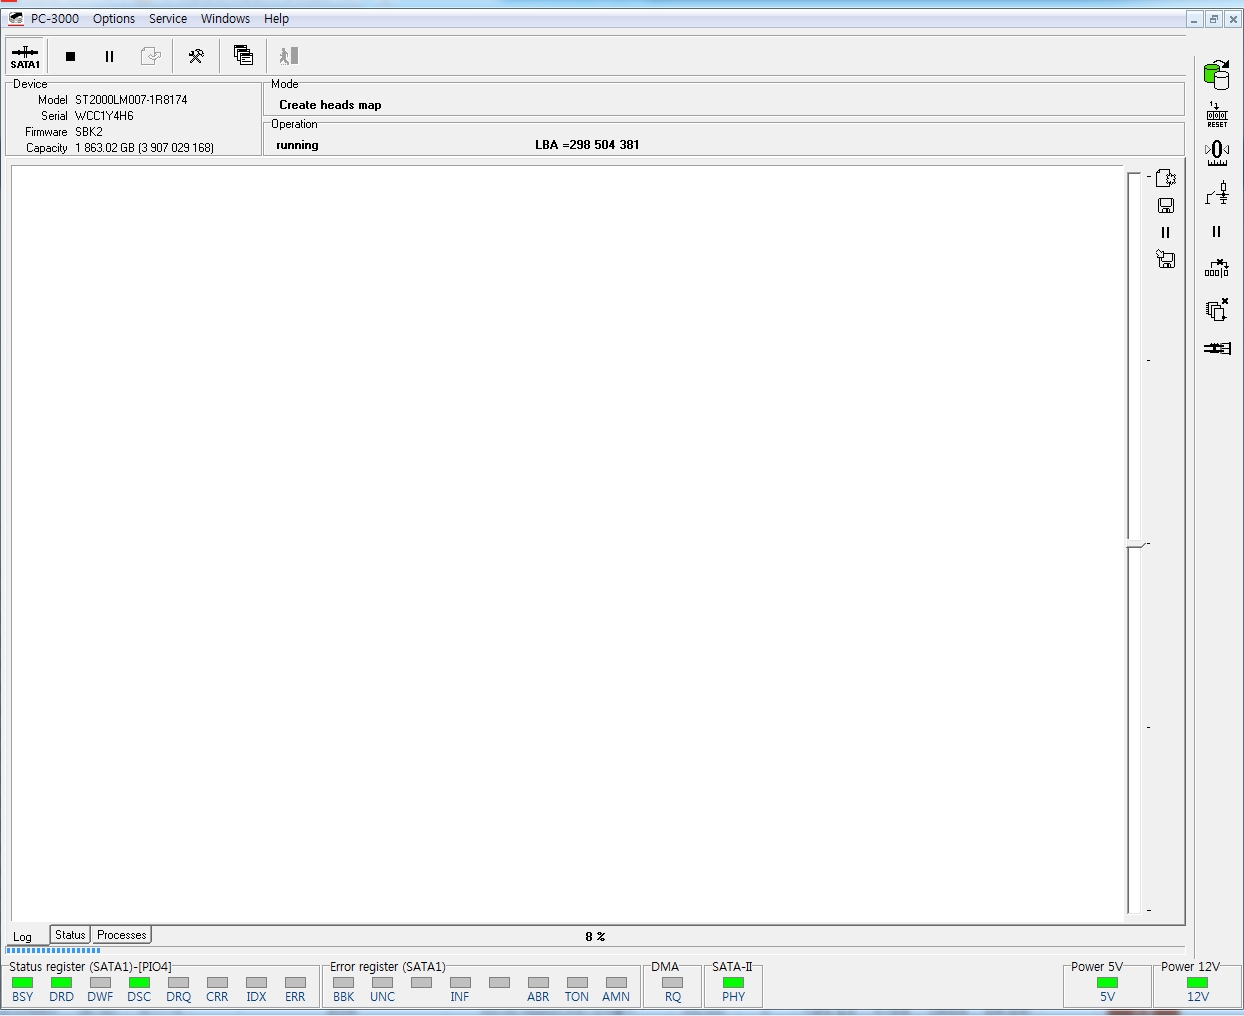Click the sector skip jump icon
This screenshot has height=1016, width=1244.
(x=1217, y=269)
